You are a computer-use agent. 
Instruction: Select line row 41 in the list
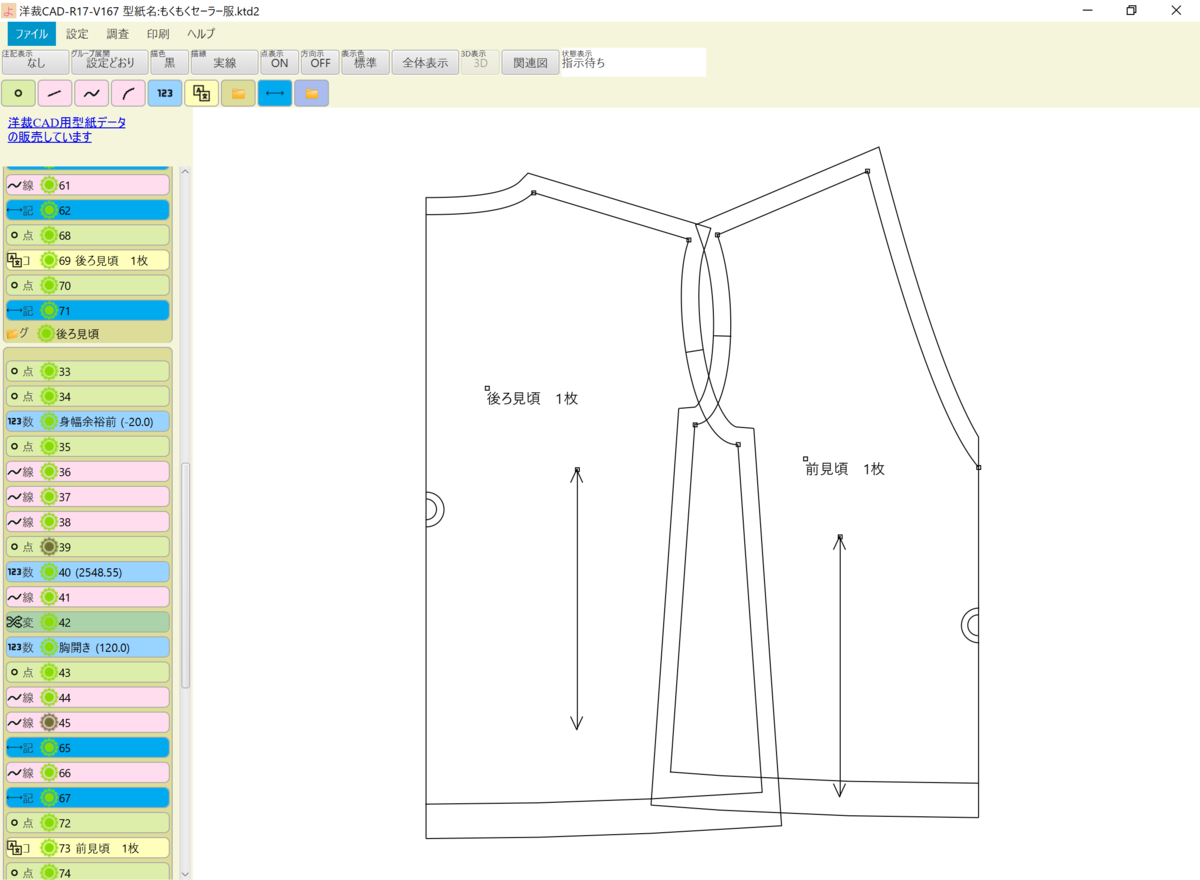tap(88, 597)
